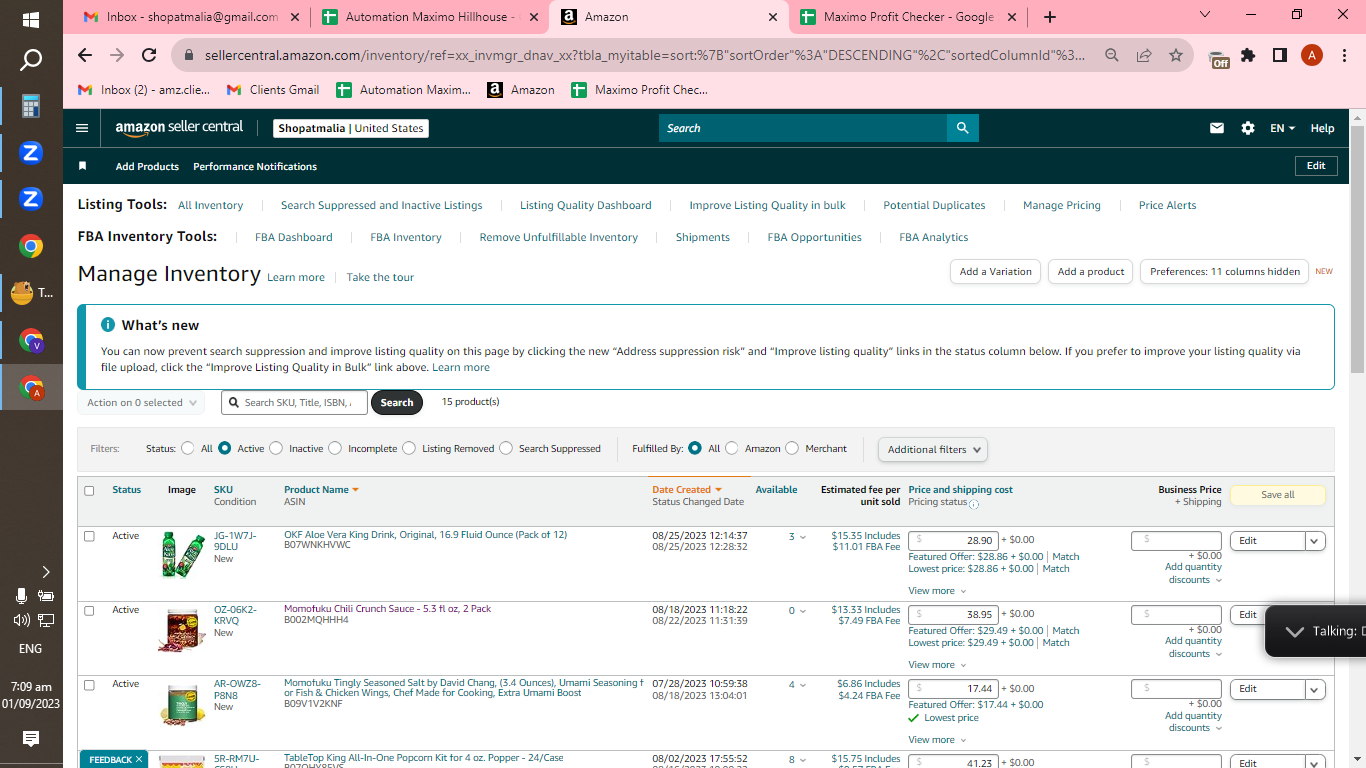Open the Seller Central messages mail icon

(x=1217, y=128)
